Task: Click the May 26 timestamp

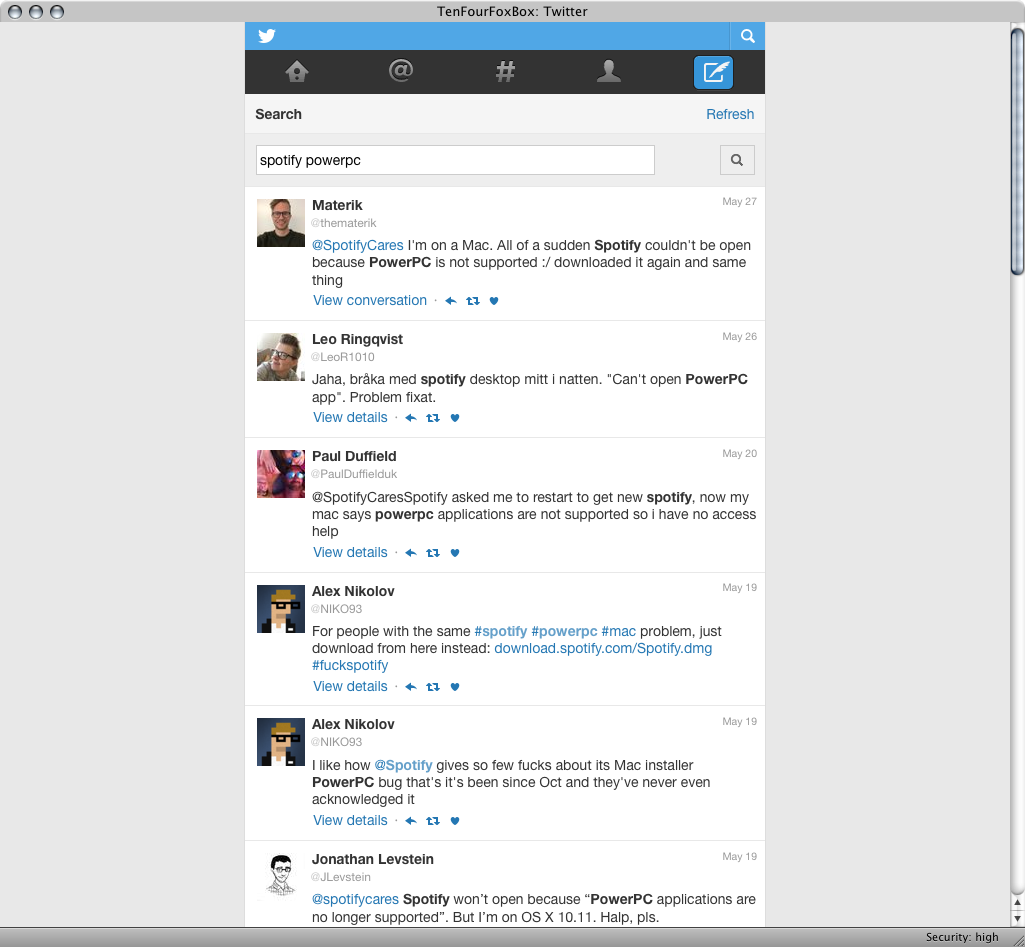Action: [x=739, y=337]
